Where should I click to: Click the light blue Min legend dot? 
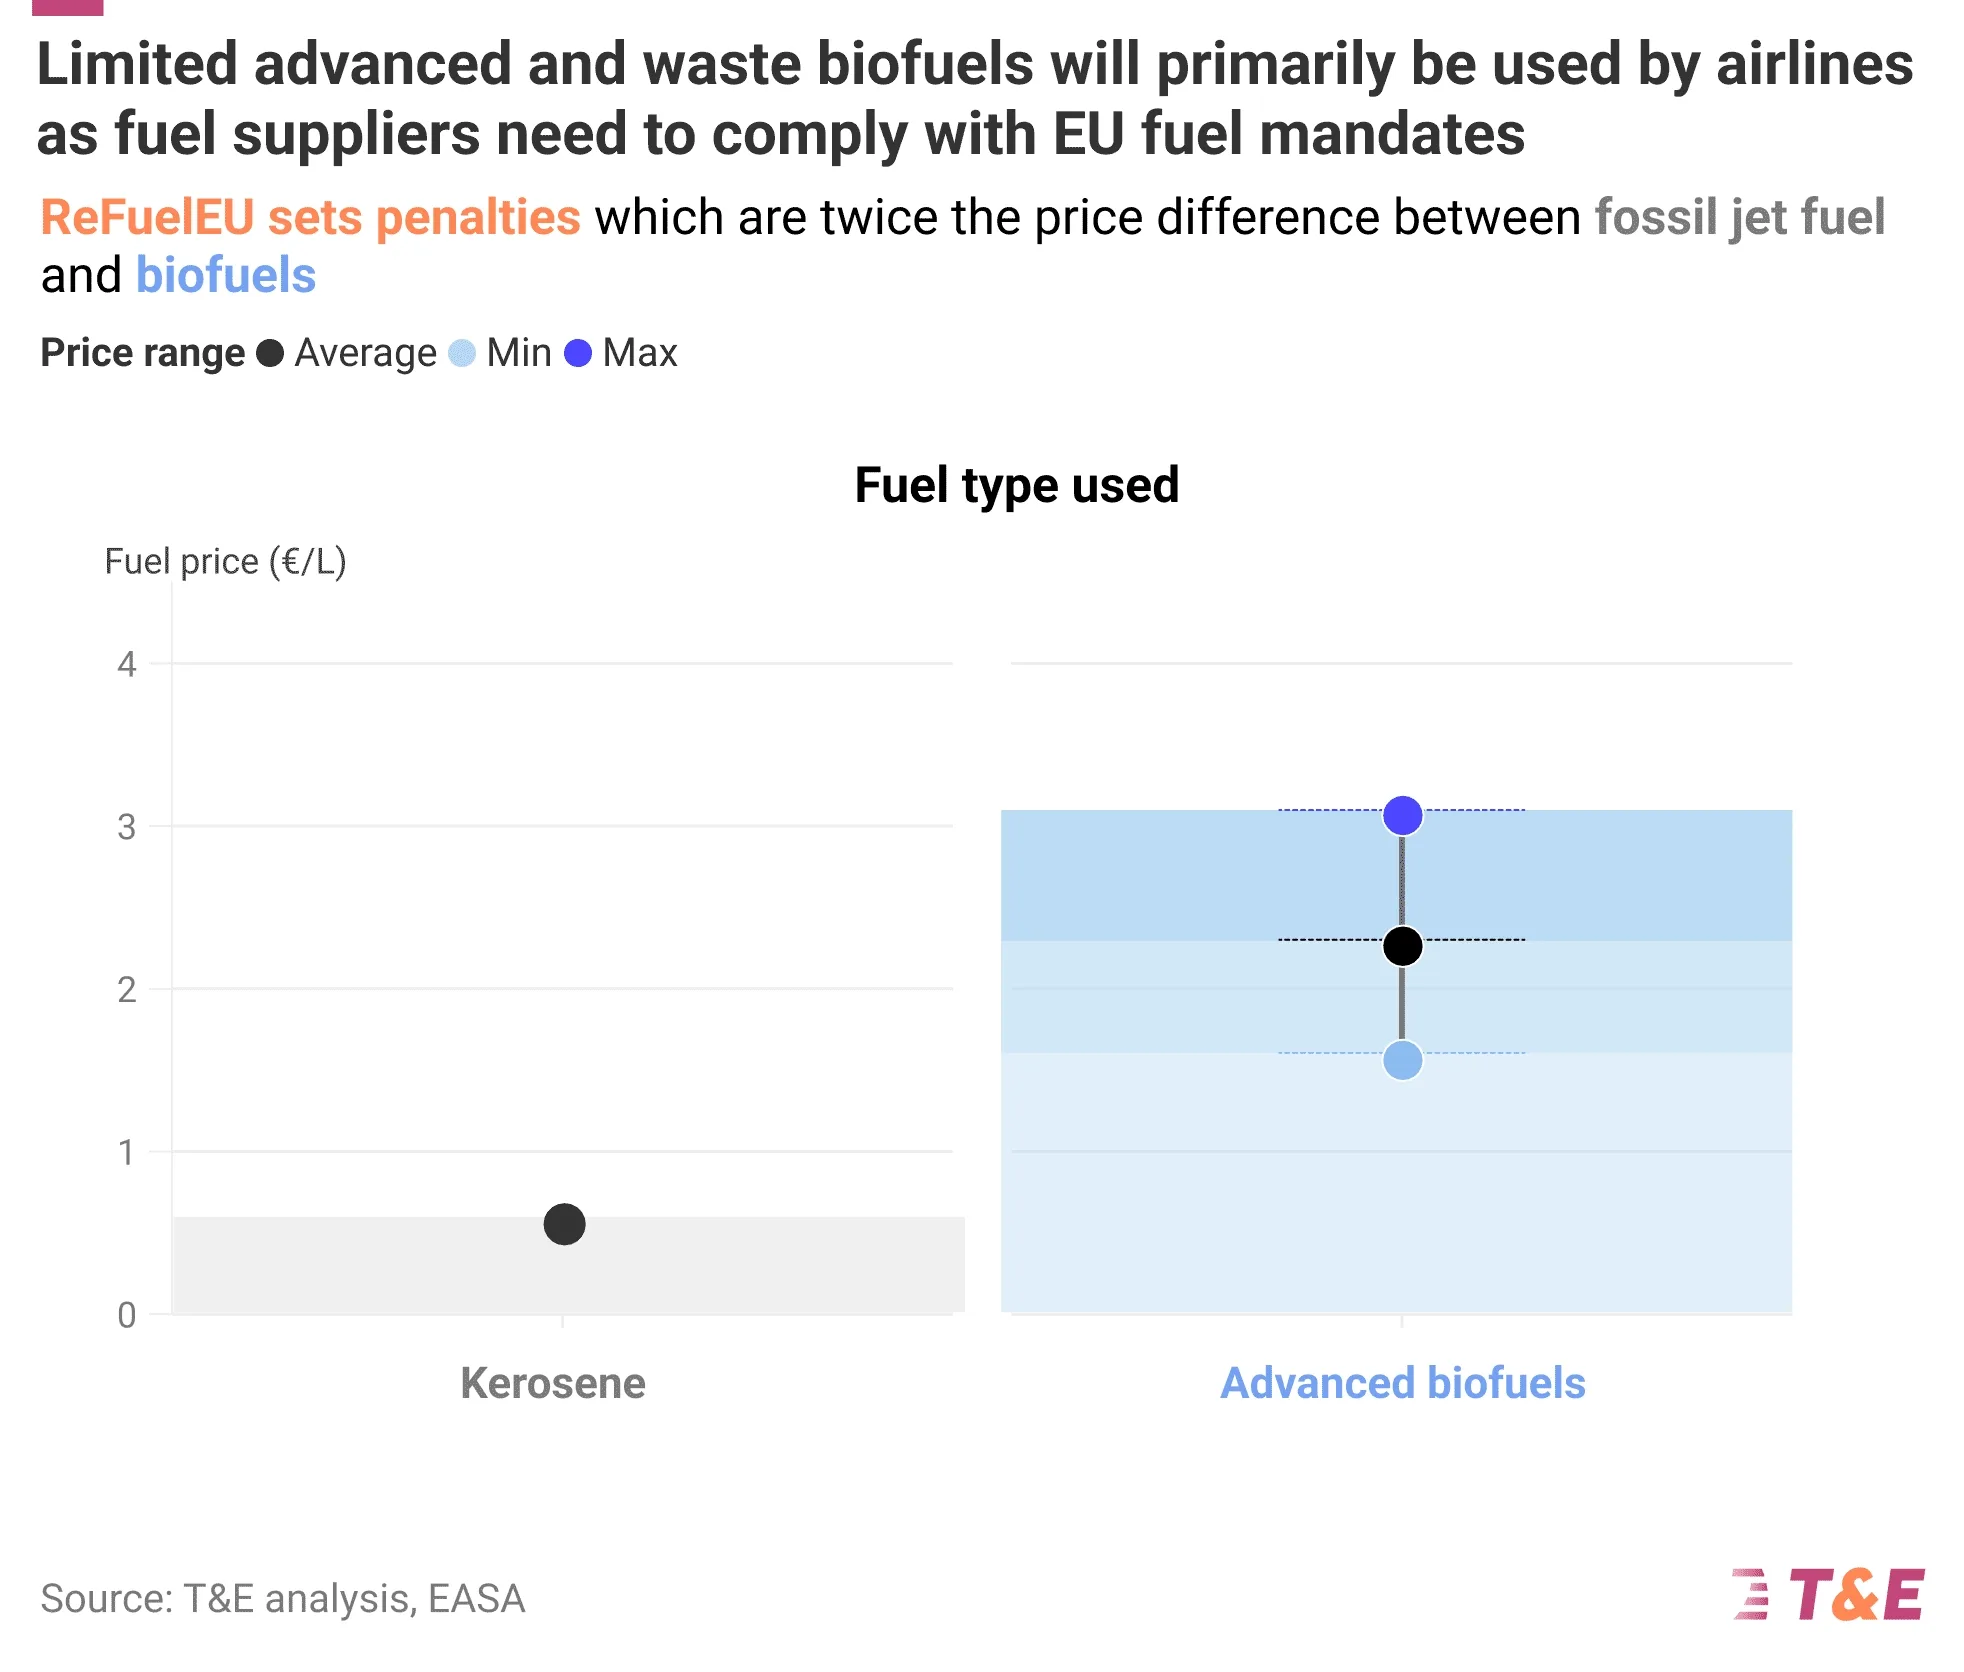462,353
